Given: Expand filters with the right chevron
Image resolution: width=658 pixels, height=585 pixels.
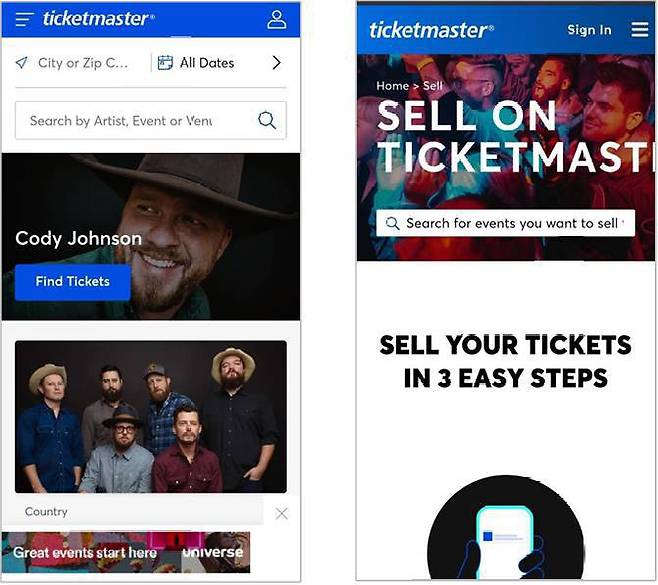Looking at the screenshot, I should pyautogui.click(x=276, y=63).
